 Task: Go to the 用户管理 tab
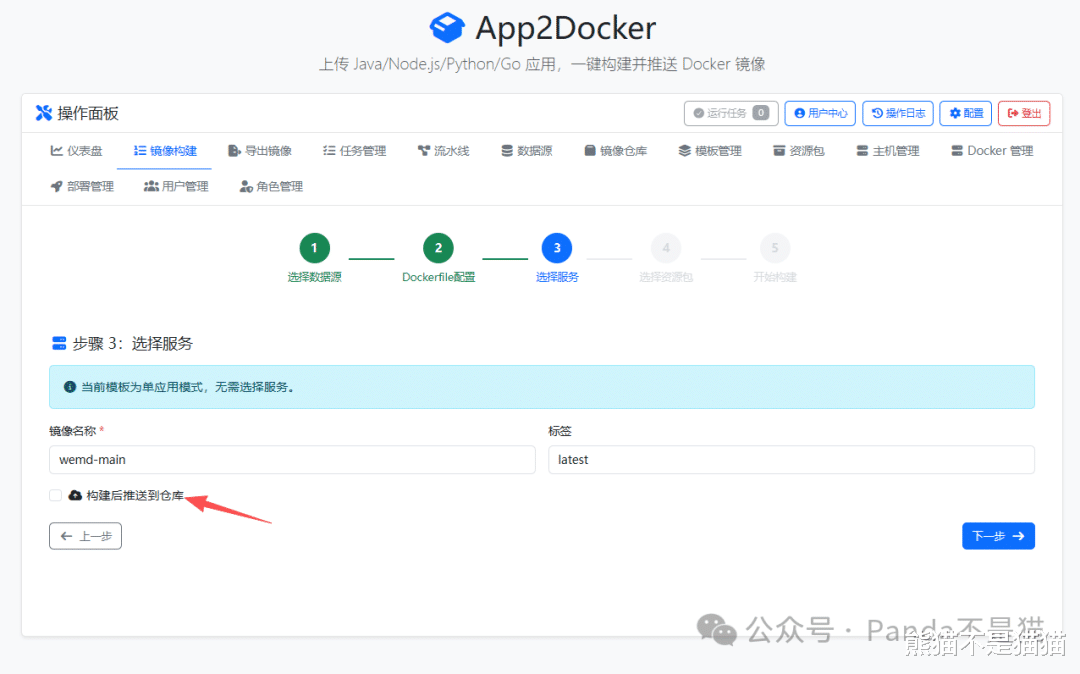pos(176,187)
